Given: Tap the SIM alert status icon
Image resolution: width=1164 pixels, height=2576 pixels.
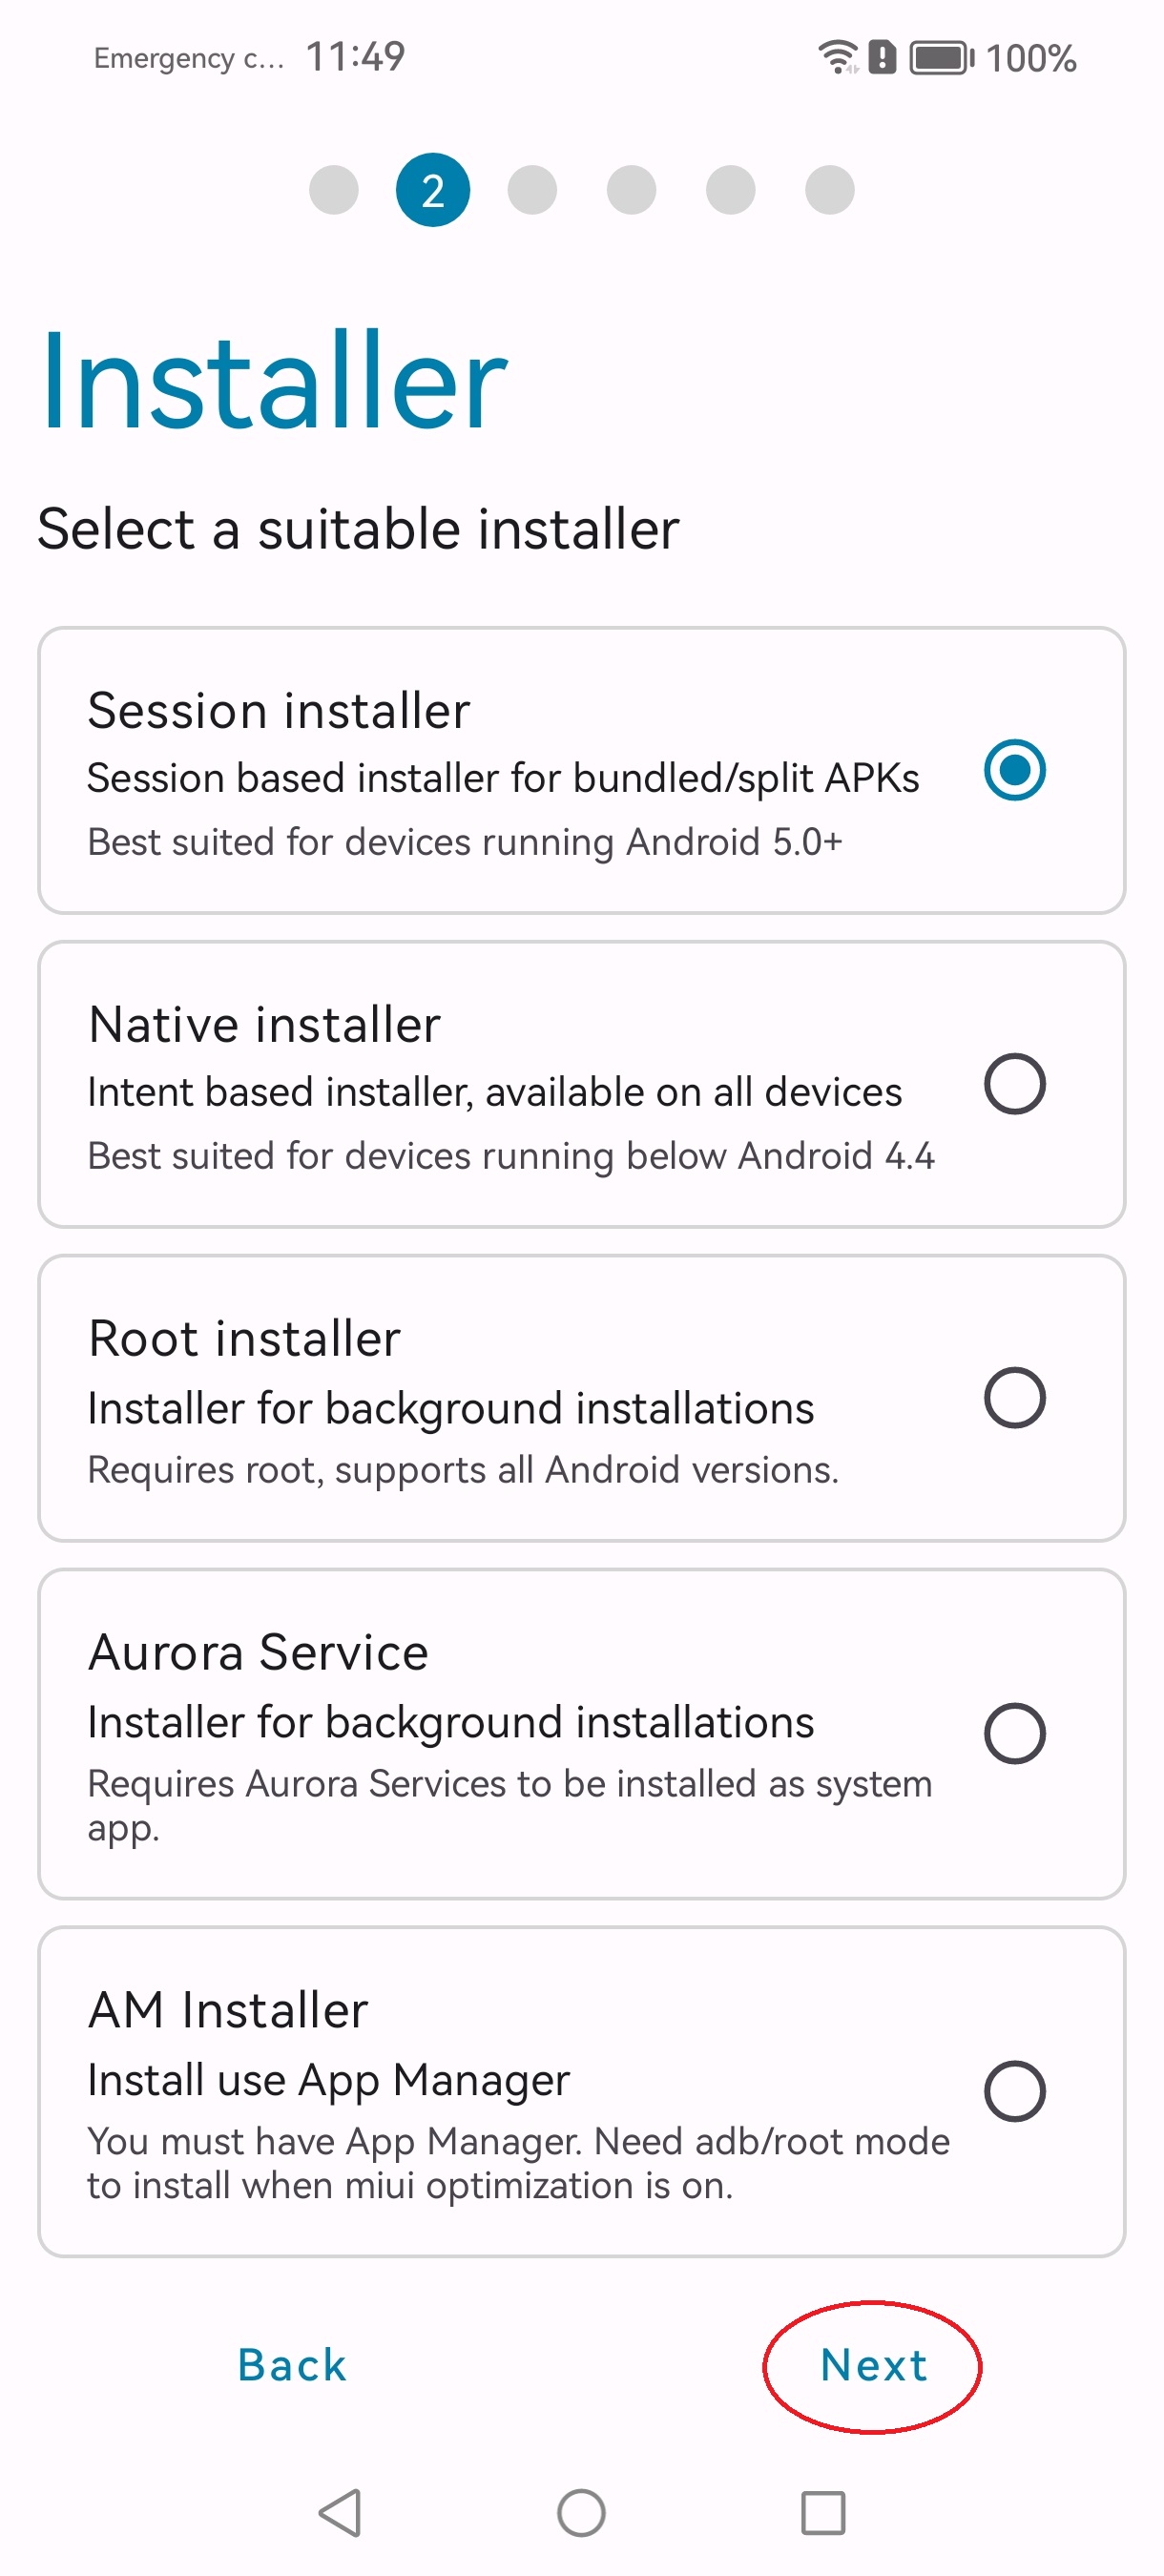Looking at the screenshot, I should coord(882,57).
